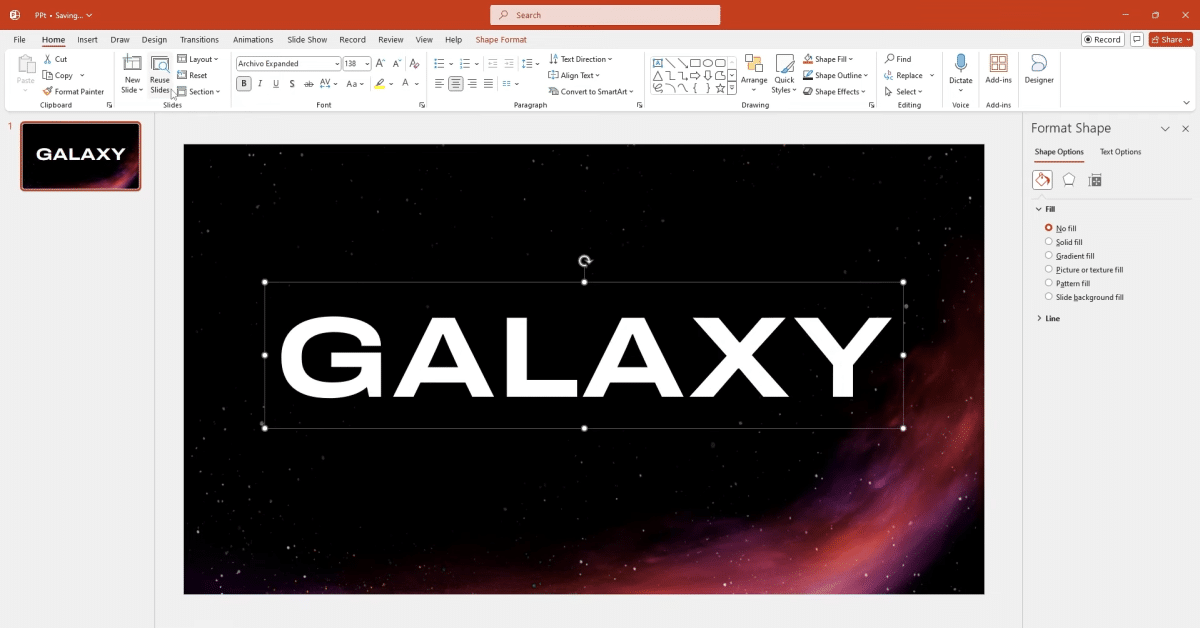
Task: Open the Animations ribbon tab
Action: [253, 39]
